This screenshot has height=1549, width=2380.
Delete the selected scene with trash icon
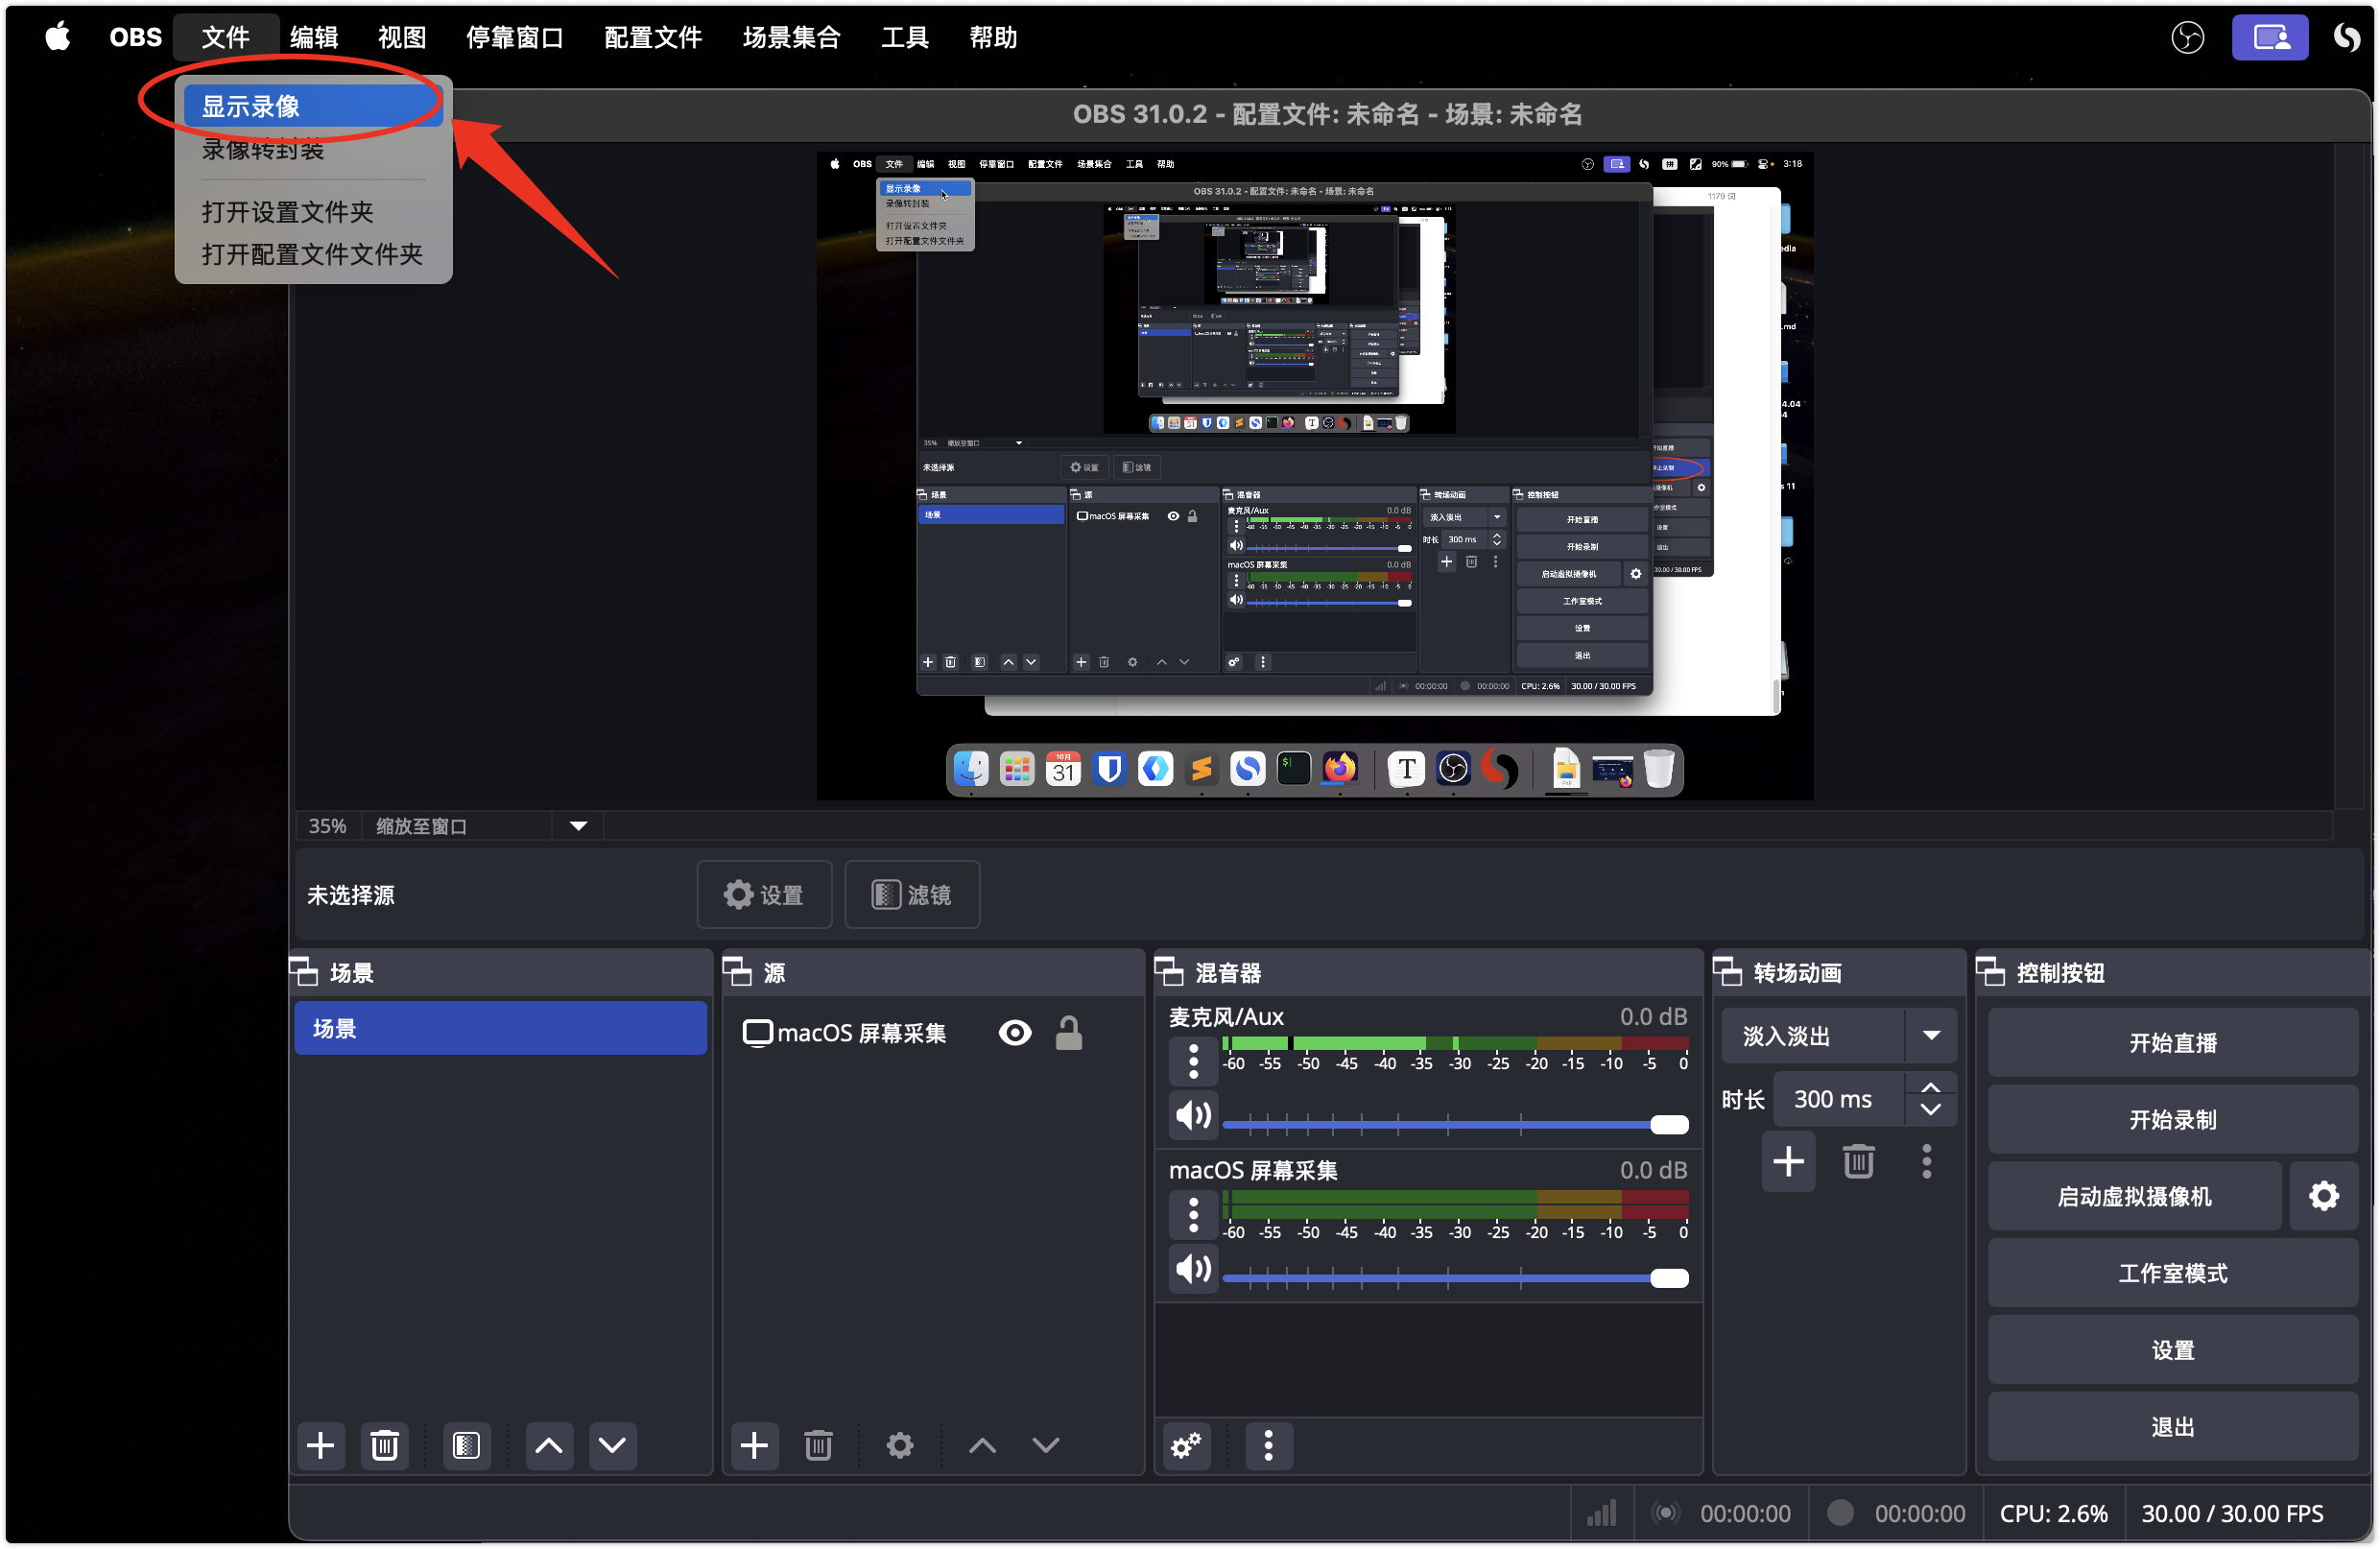point(384,1445)
